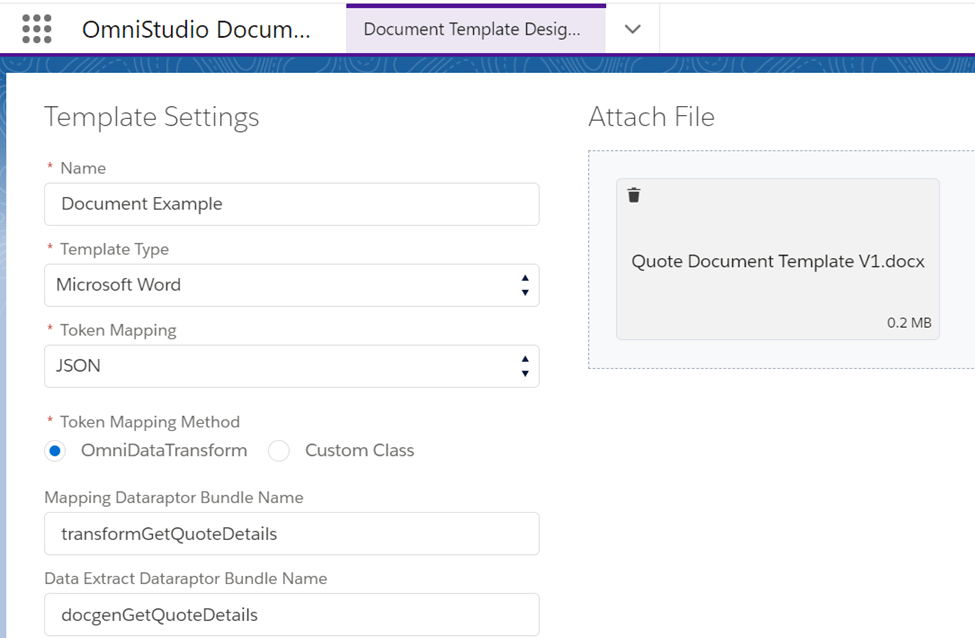
Task: Expand the chevron next to the tab
Action: click(x=632, y=29)
